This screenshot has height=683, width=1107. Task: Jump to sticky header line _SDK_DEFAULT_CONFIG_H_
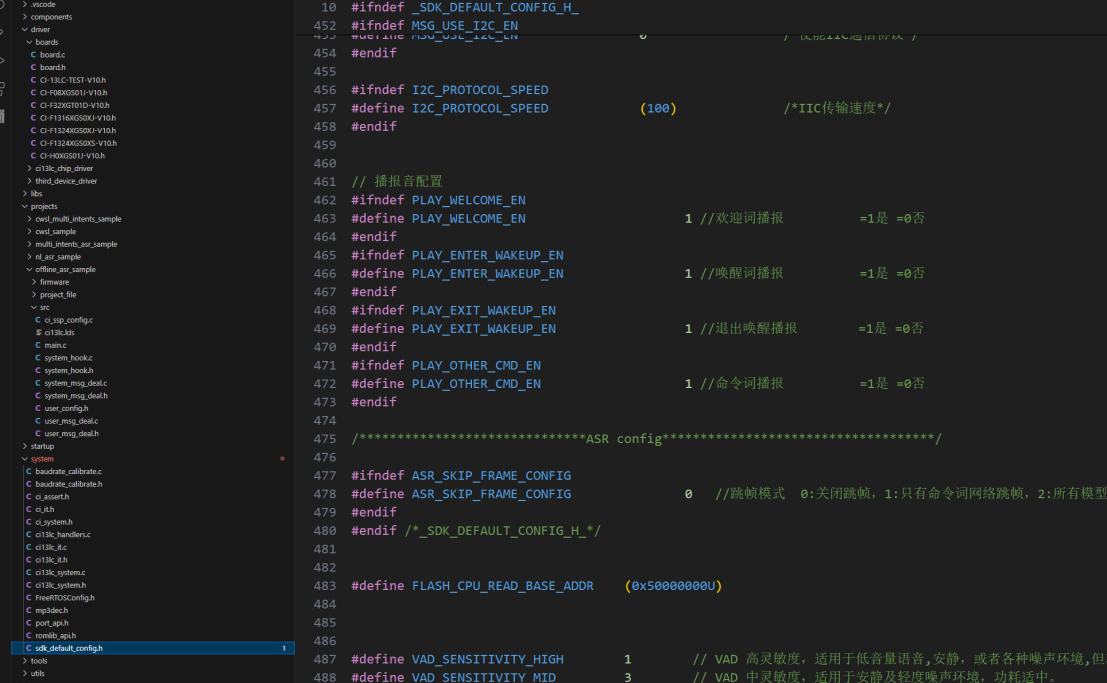pos(495,7)
